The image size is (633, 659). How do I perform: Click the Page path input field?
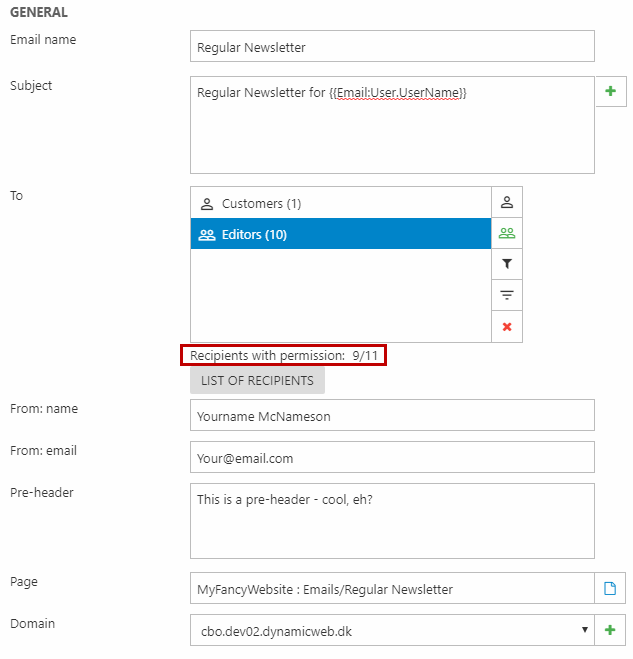pyautogui.click(x=392, y=588)
